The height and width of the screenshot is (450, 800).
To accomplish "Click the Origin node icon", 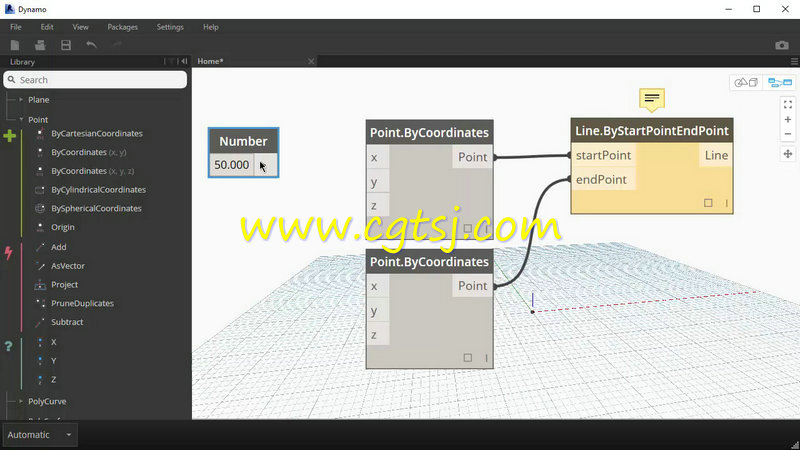I will click(x=40, y=227).
